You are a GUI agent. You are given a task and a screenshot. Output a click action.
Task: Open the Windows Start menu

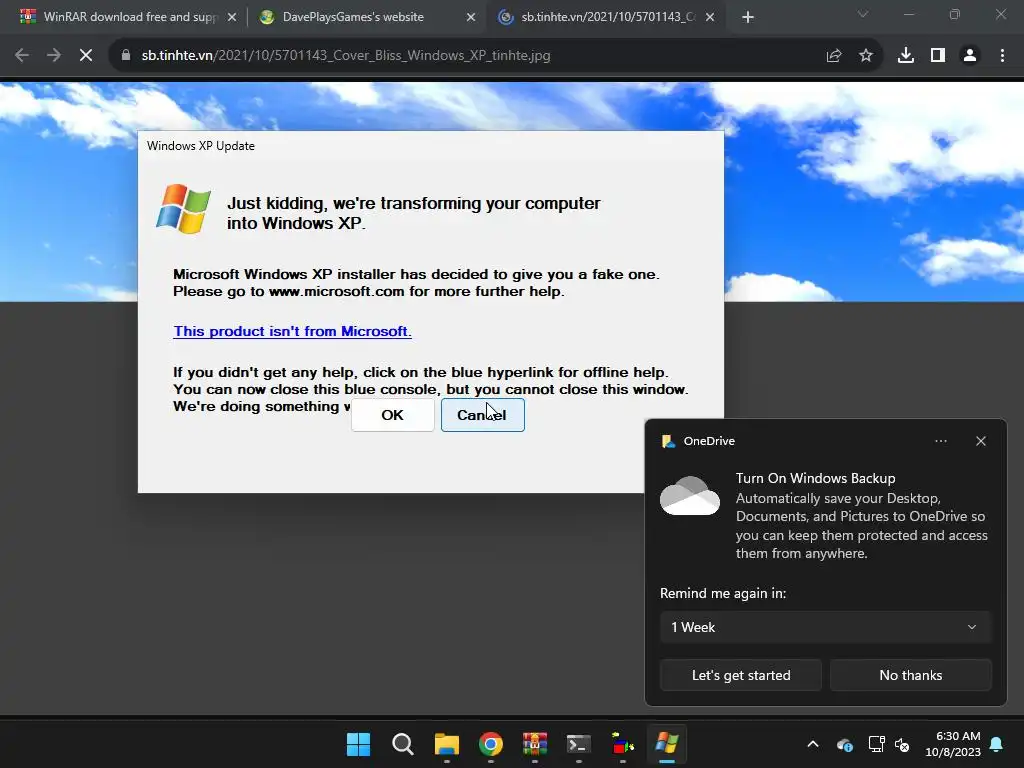click(x=359, y=744)
